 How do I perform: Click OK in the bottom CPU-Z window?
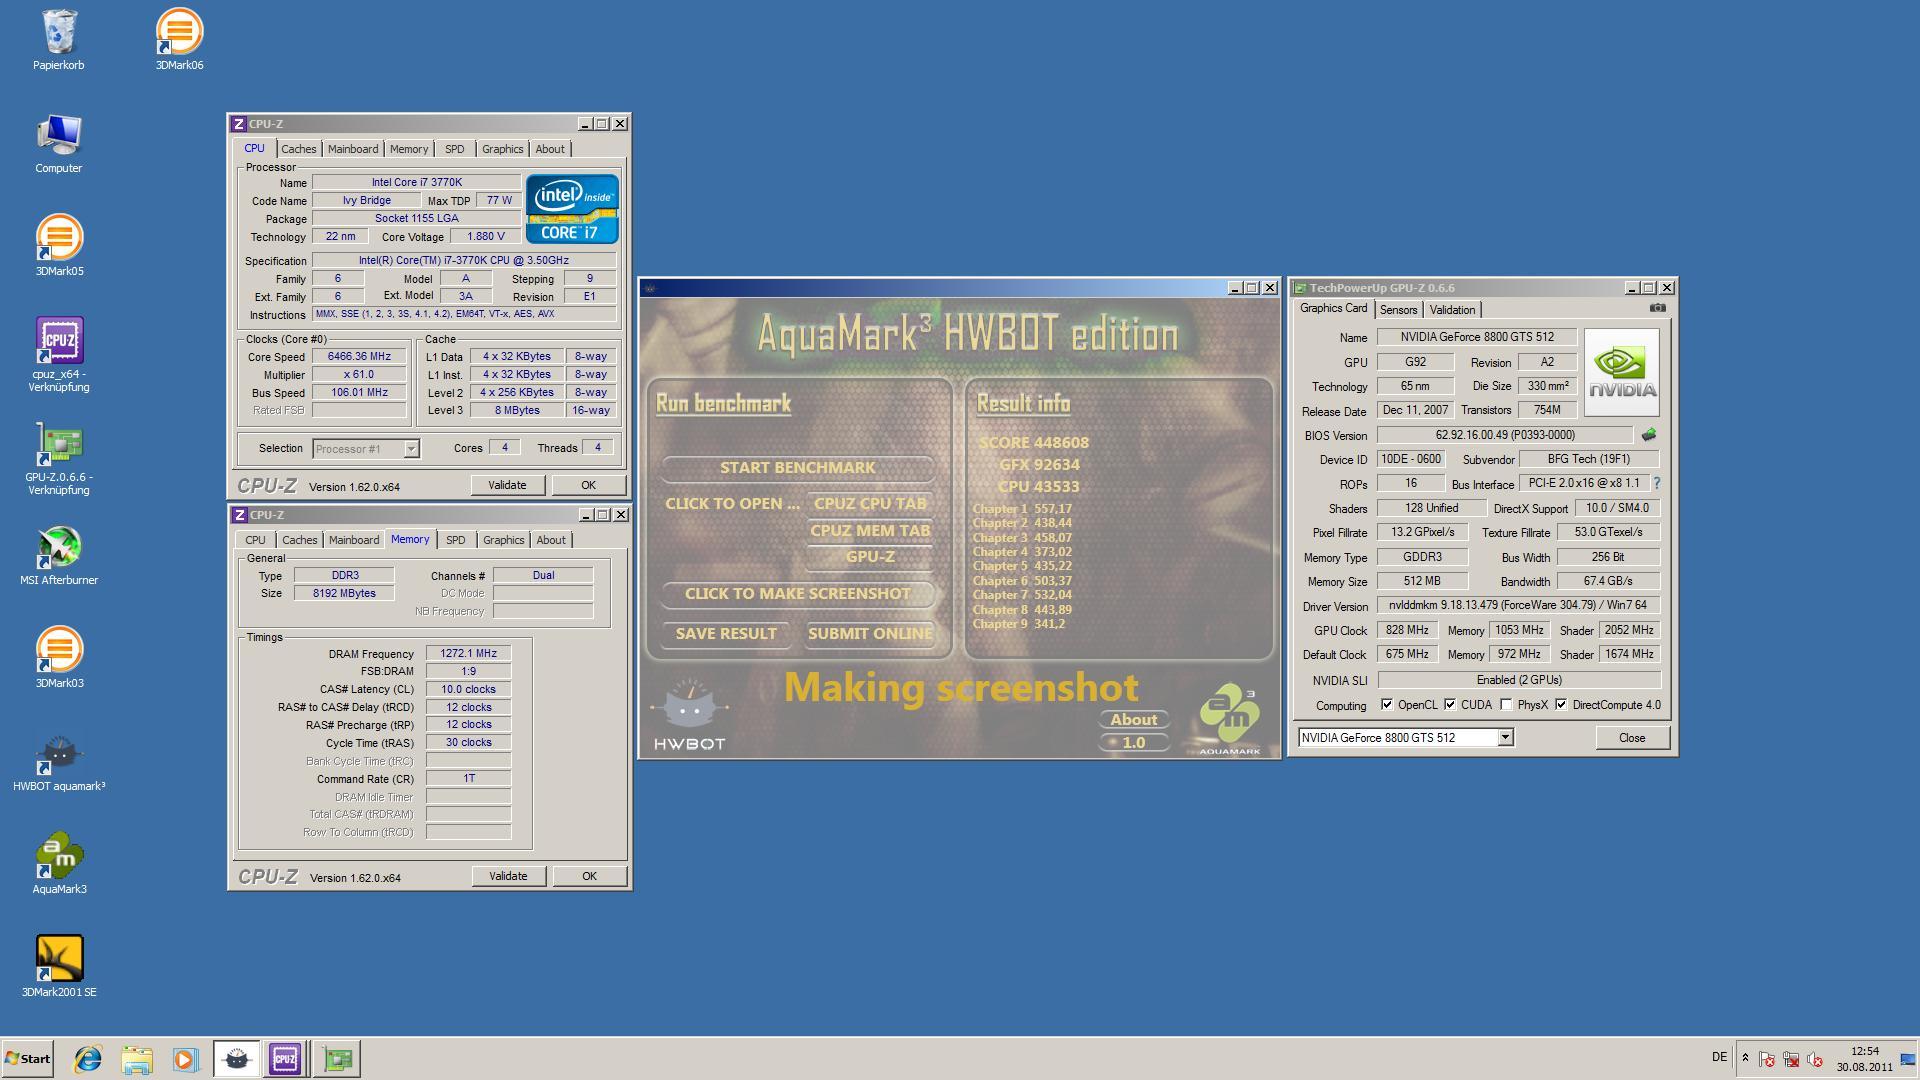tap(589, 876)
